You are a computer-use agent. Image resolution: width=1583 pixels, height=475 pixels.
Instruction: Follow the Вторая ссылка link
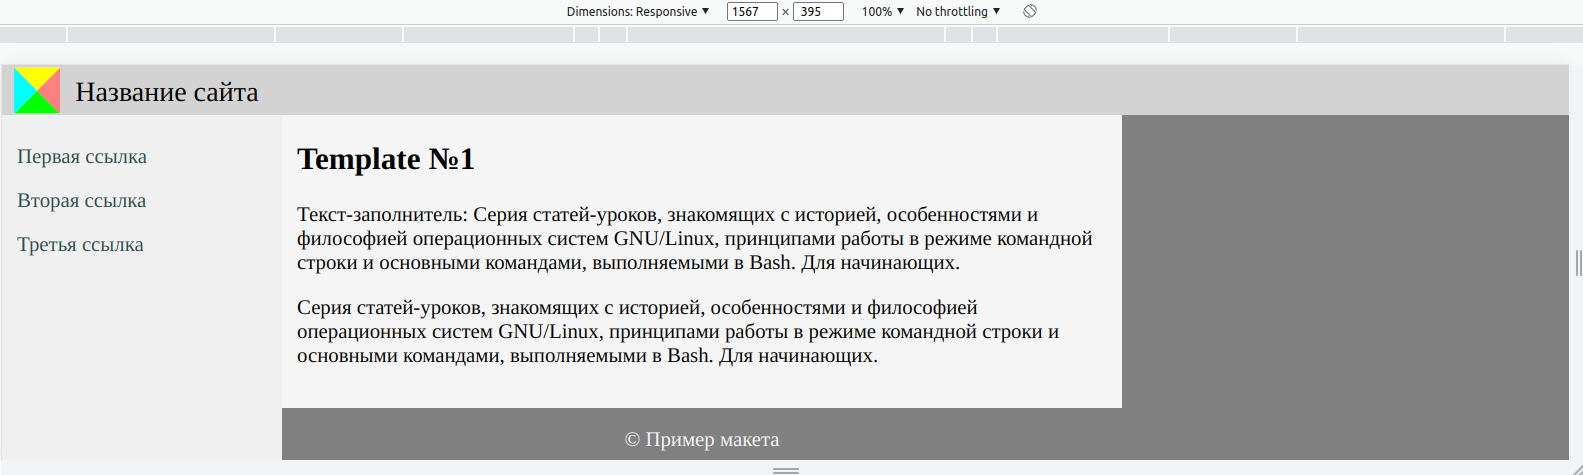click(x=82, y=201)
